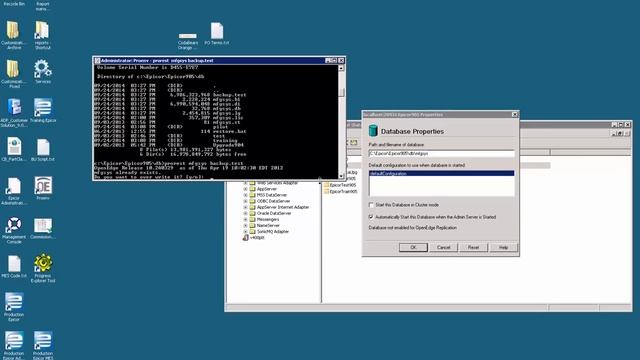The image size is (640, 360).
Task: Click OK in Database Properties dialog
Action: click(413, 247)
